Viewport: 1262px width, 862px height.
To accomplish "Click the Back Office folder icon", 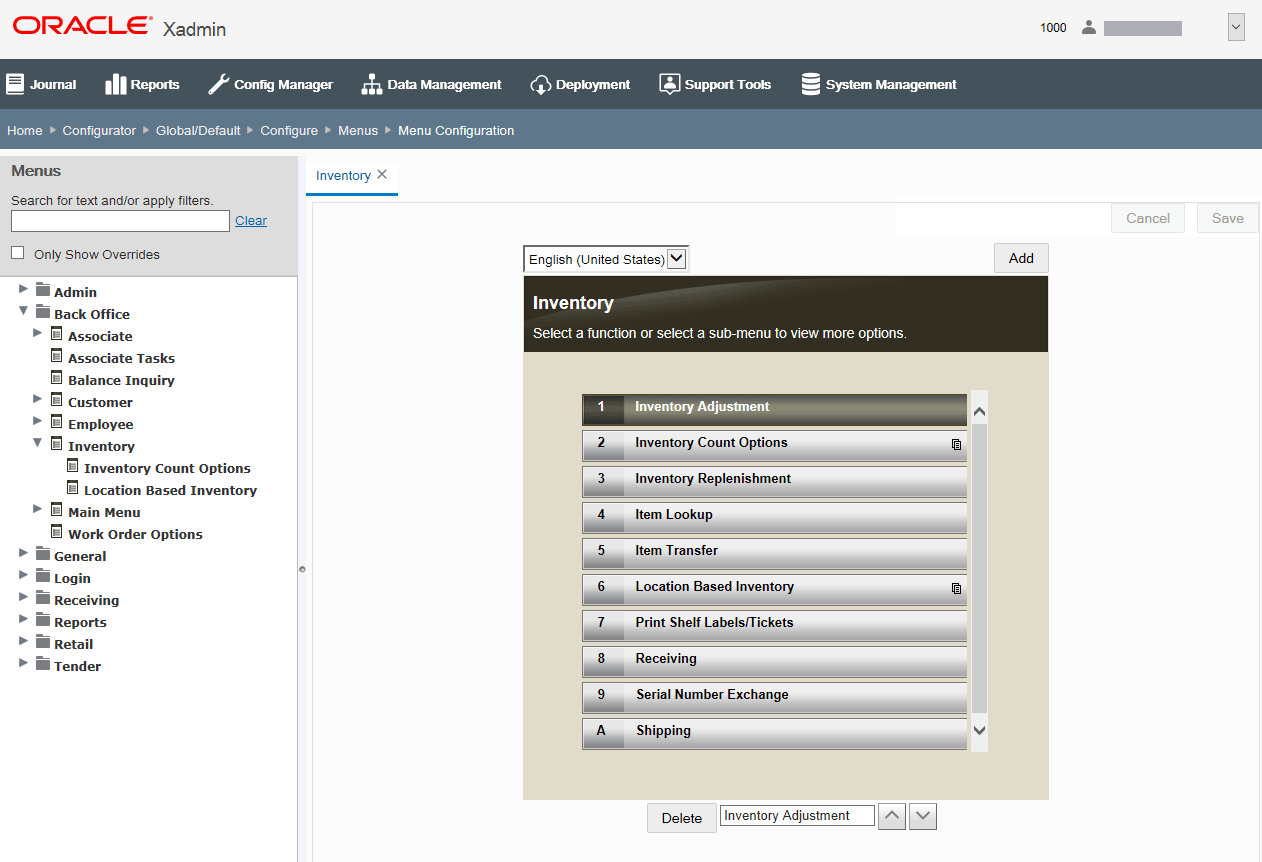I will (43, 313).
